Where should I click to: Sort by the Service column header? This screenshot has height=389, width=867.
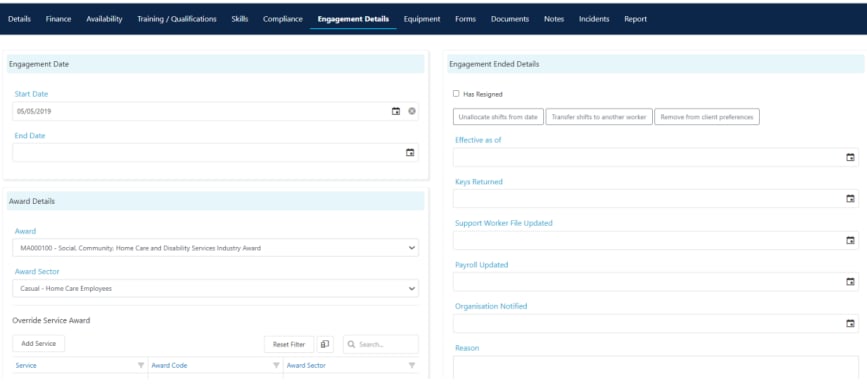tap(26, 365)
